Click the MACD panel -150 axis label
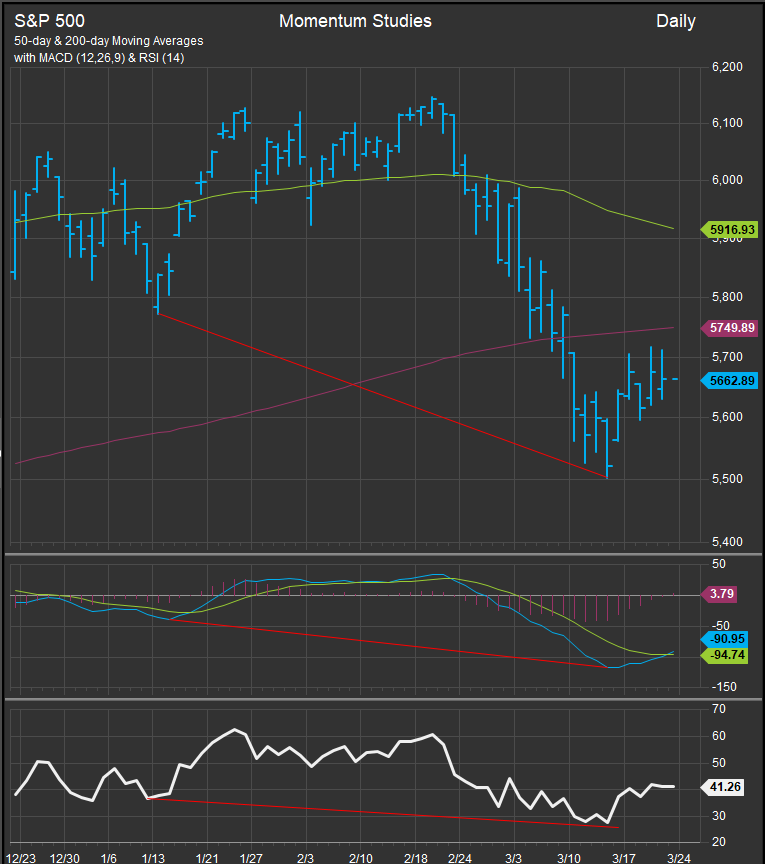The height and width of the screenshot is (864, 765). pyautogui.click(x=724, y=687)
